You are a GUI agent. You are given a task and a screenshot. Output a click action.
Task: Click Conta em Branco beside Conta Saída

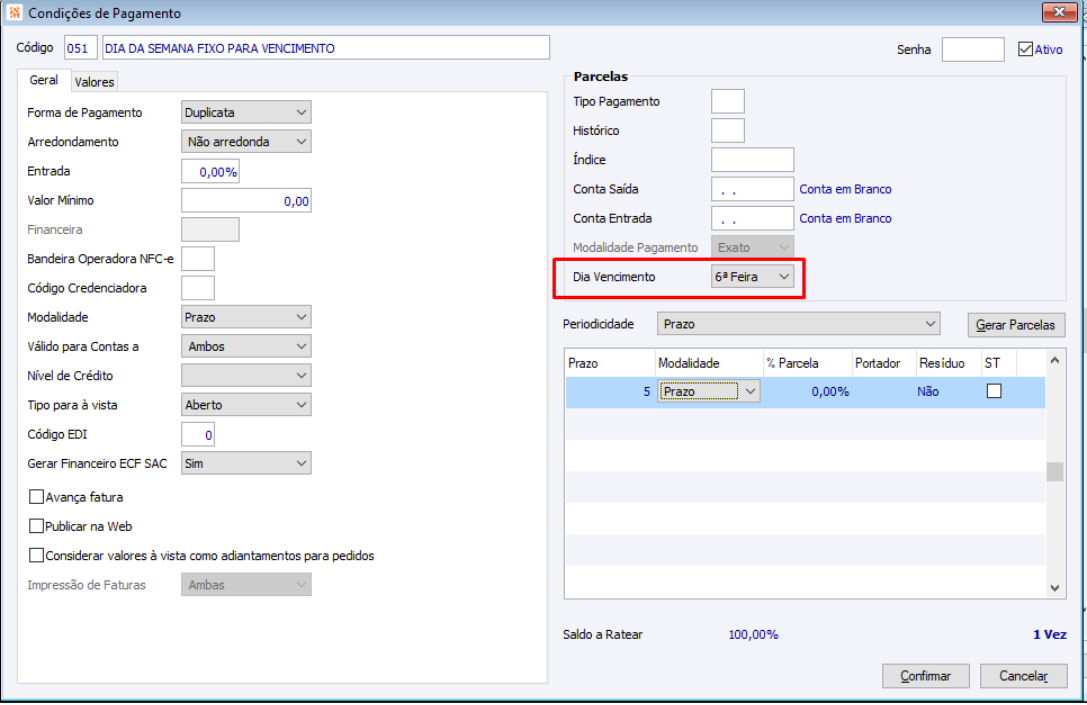(845, 189)
